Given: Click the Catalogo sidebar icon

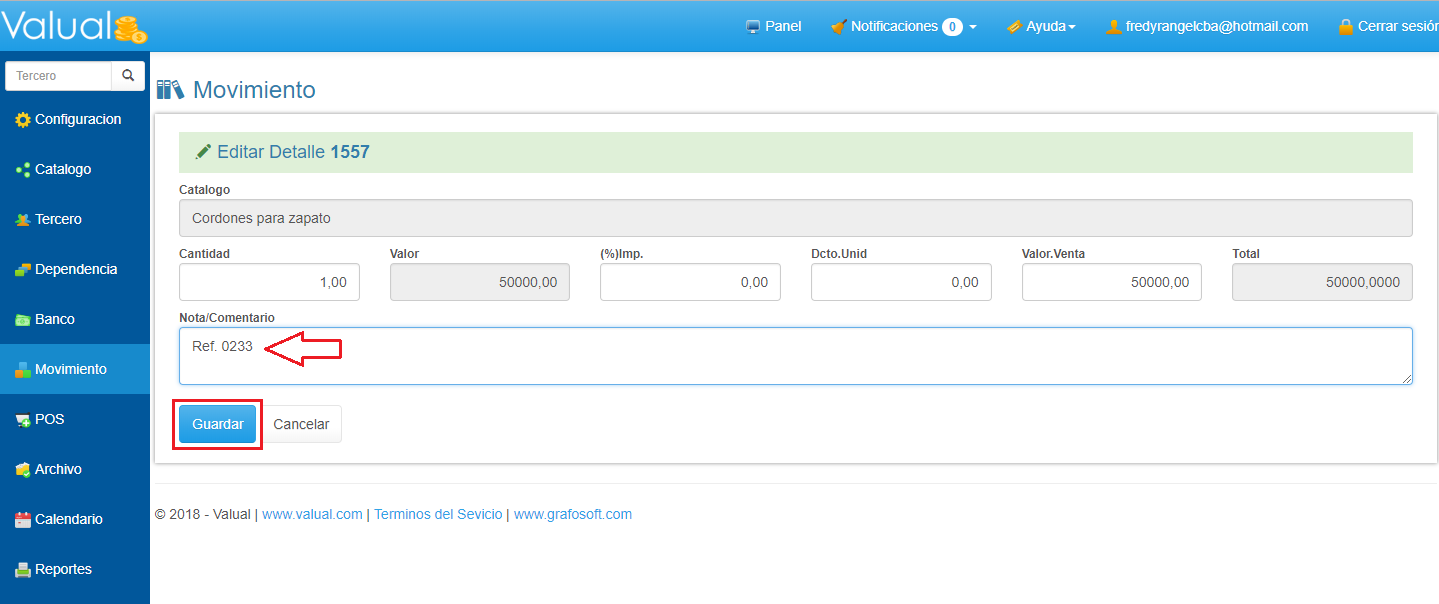Looking at the screenshot, I should pyautogui.click(x=23, y=170).
